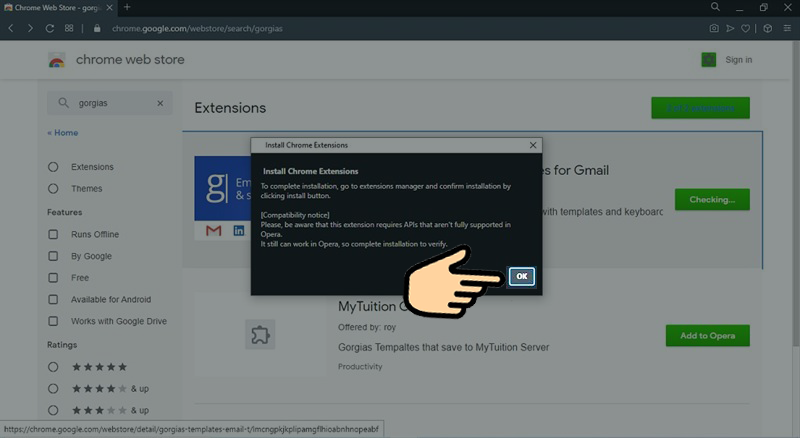Click the search magnifier in store search box
Screen dimensions: 800x438
click(63, 103)
